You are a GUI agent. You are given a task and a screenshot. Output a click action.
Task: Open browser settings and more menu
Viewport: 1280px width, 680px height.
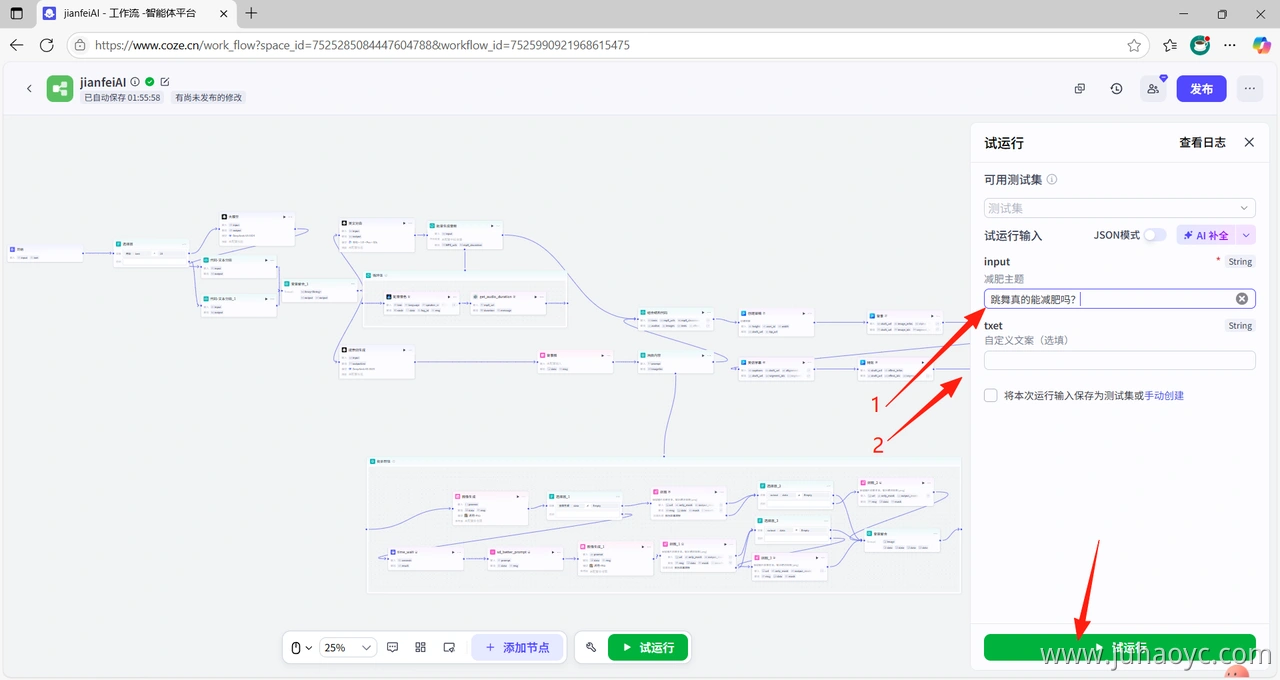coord(1230,45)
